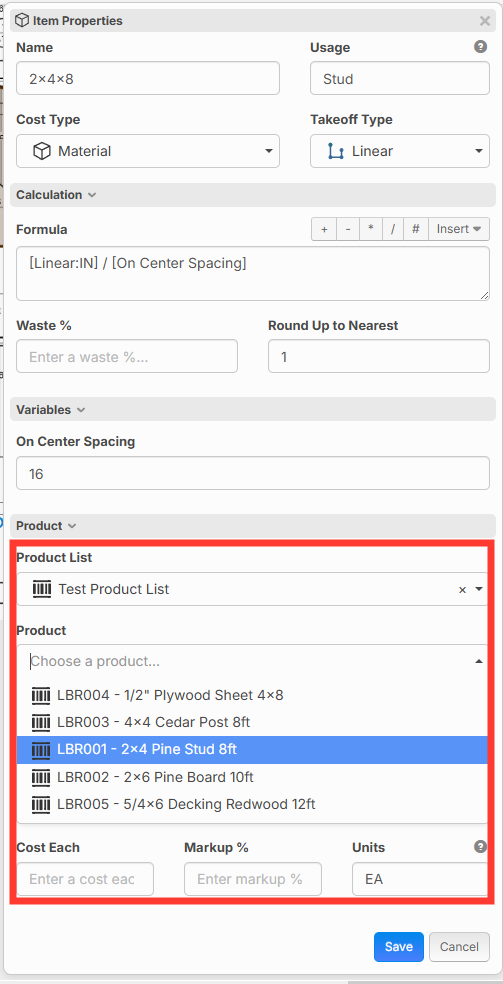503x984 pixels.
Task: Open the Takeoff Type Linear dropdown
Action: tap(400, 151)
